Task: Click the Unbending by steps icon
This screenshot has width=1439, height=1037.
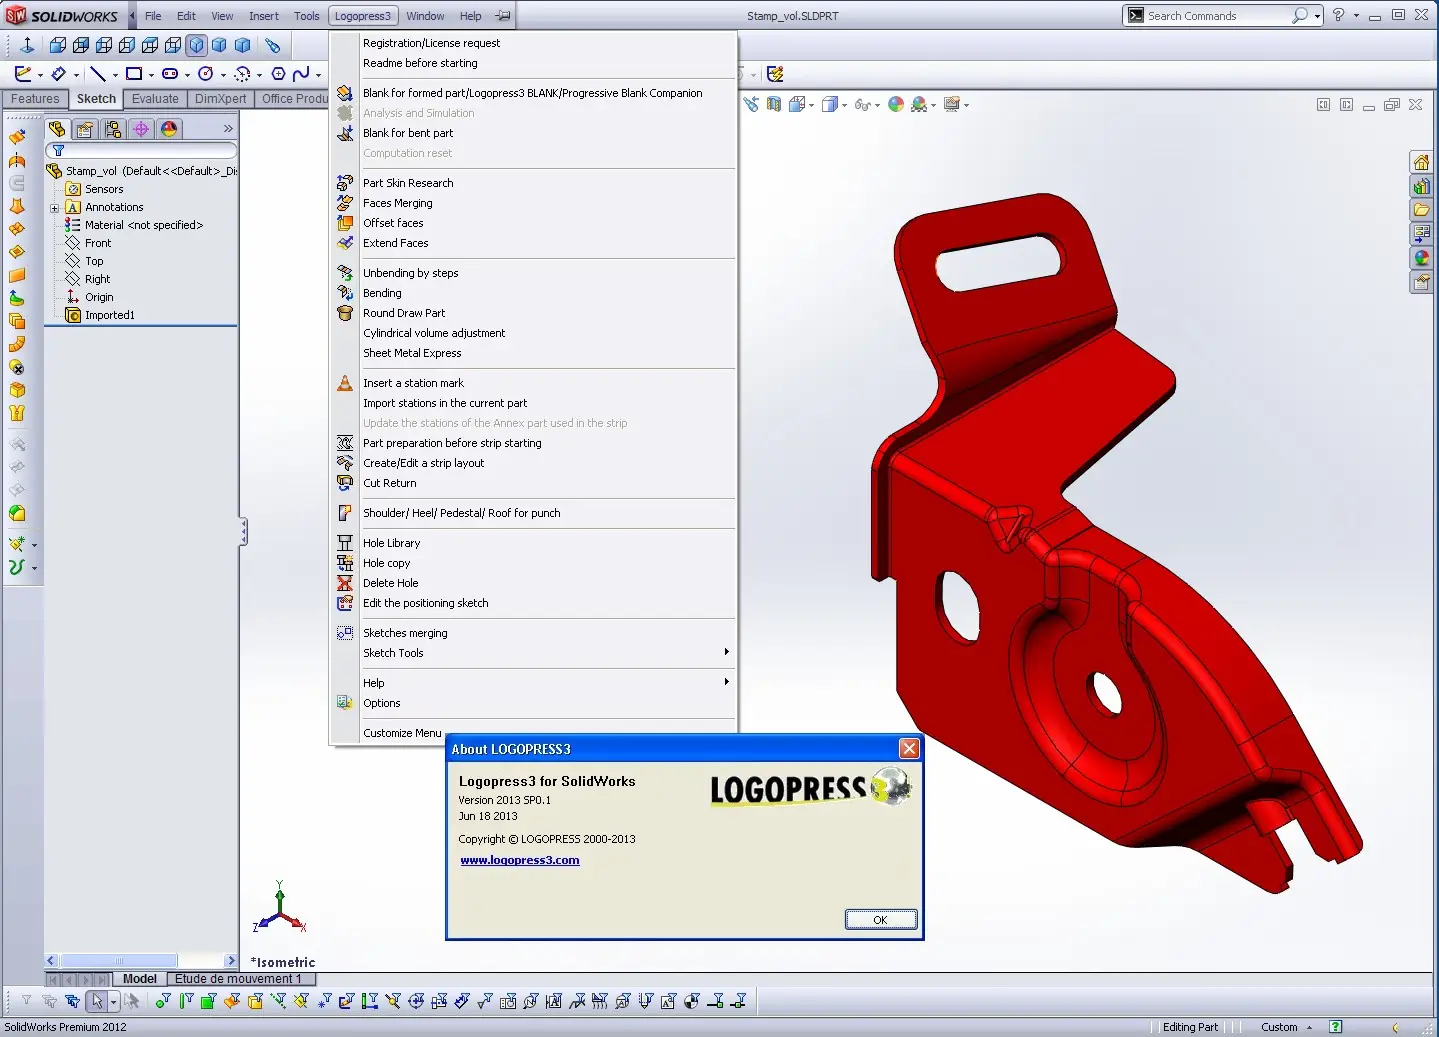Action: click(x=345, y=273)
